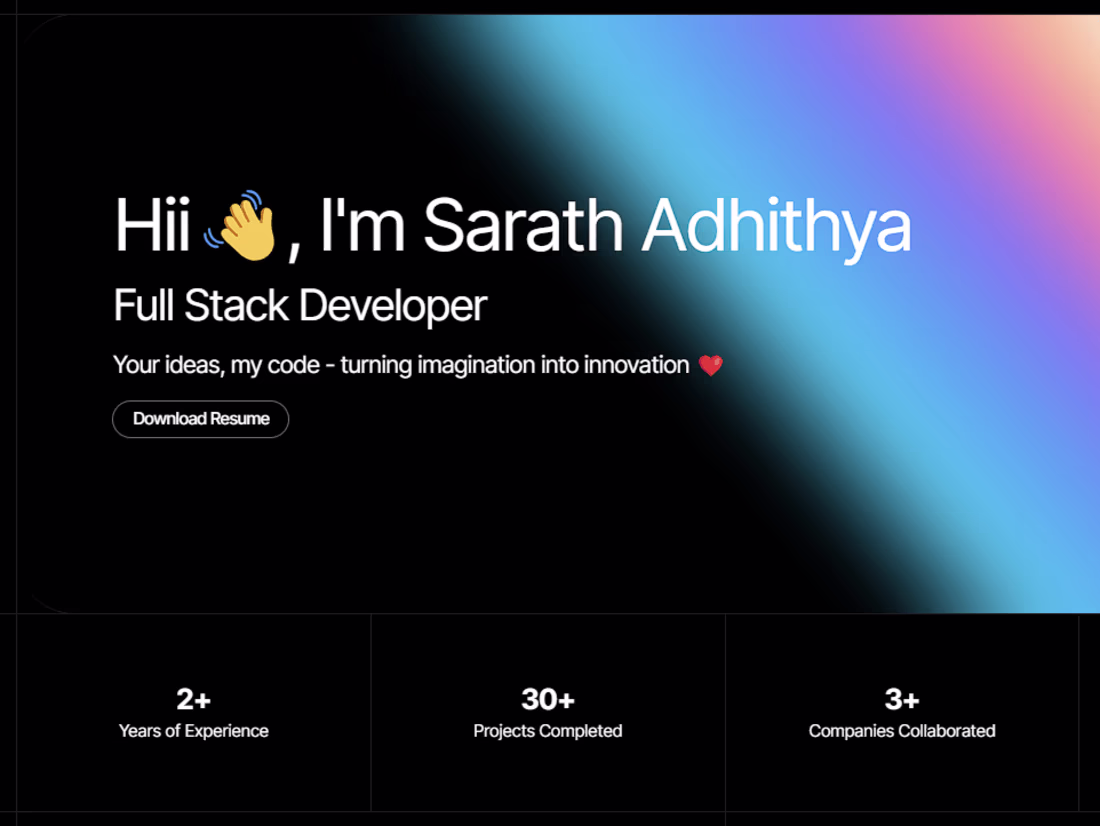1100x826 pixels.
Task: Click the tagline about turning imagination into innovation
Action: [400, 365]
